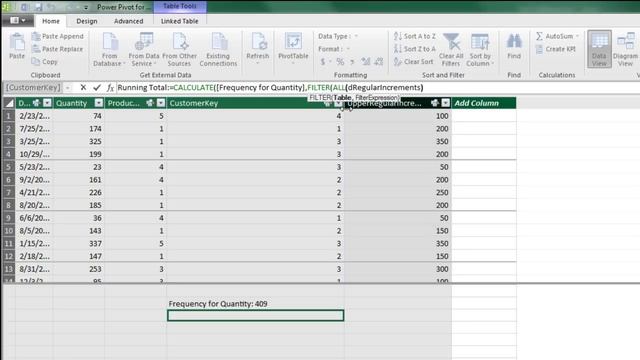Open the Find dialog
Viewport: 640px width, 360px height.
tap(514, 46)
